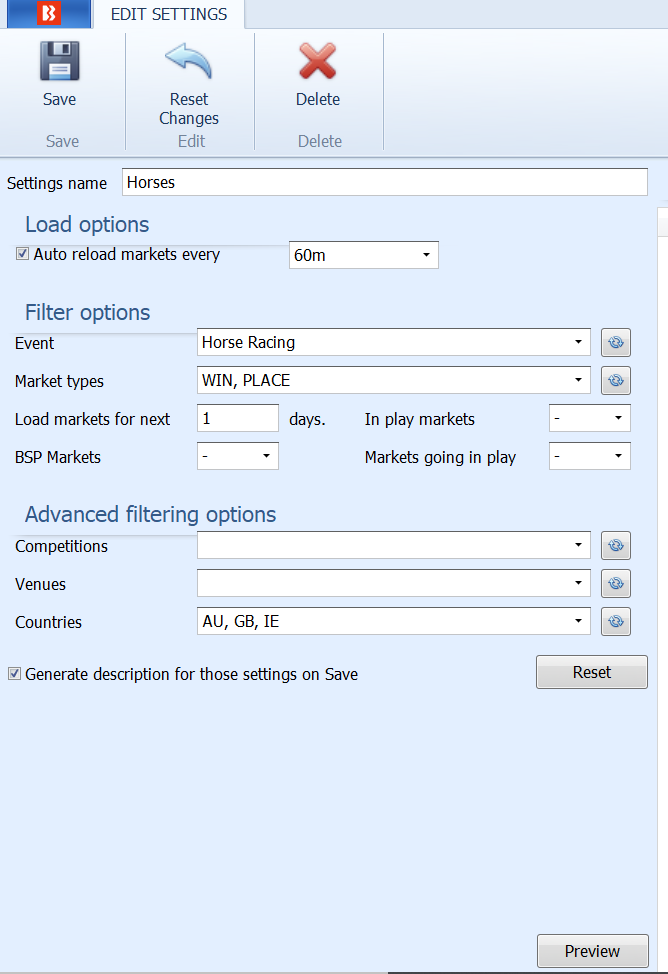Refresh the Venues list
The width and height of the screenshot is (668, 974).
616,583
